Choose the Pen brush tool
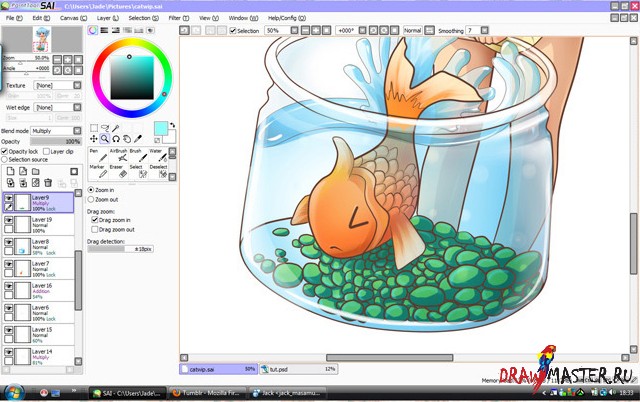 coord(97,155)
